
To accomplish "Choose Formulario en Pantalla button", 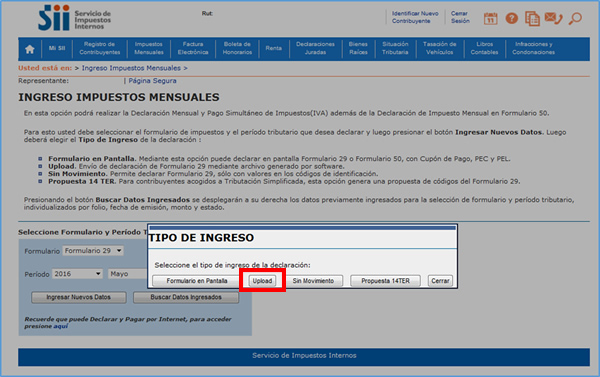I will click(197, 281).
